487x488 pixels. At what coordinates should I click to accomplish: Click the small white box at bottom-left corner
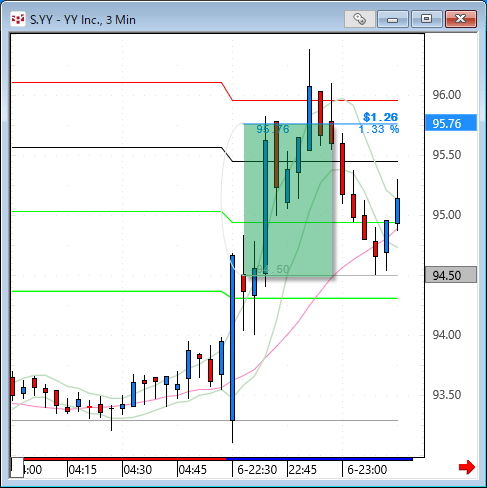[17, 468]
